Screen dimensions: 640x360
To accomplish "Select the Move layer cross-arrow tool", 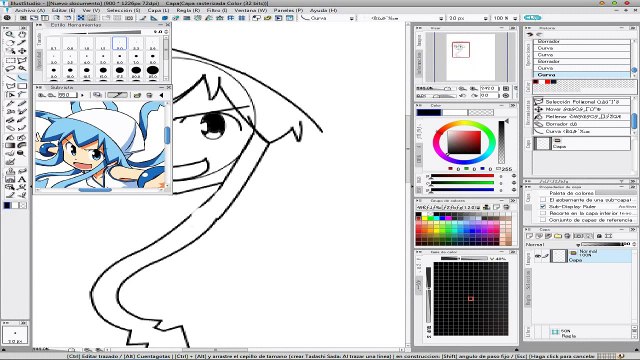I will (x=22, y=51).
